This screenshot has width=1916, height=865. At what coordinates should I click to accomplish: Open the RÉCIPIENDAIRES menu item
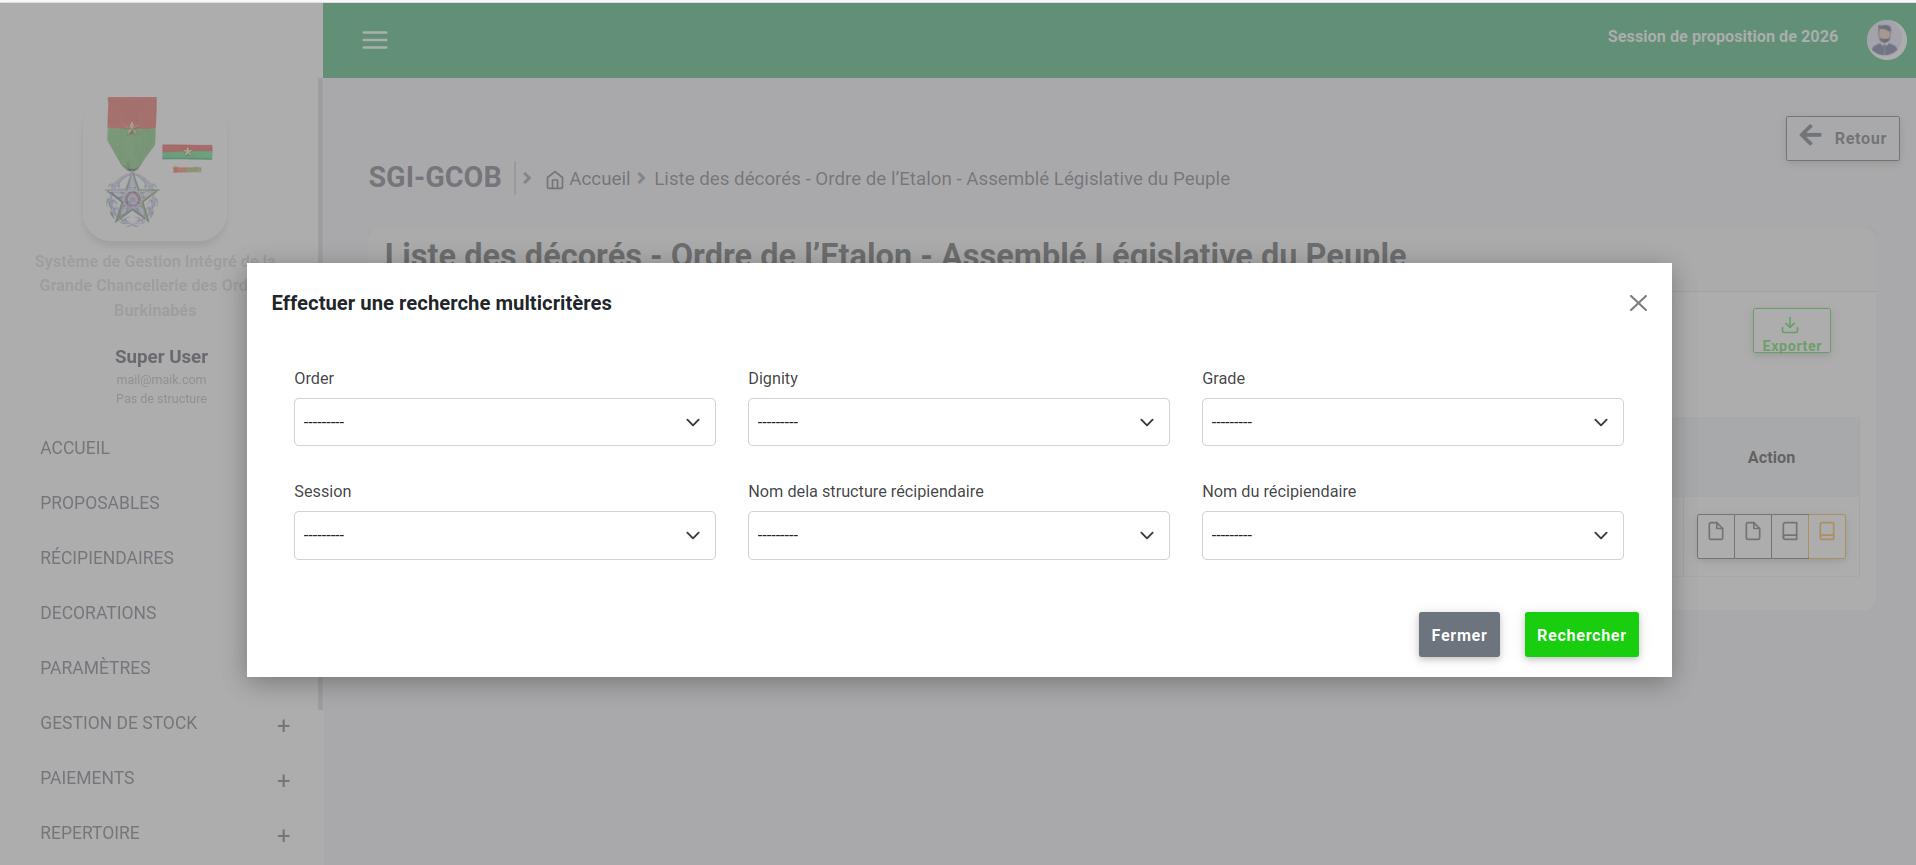click(107, 558)
